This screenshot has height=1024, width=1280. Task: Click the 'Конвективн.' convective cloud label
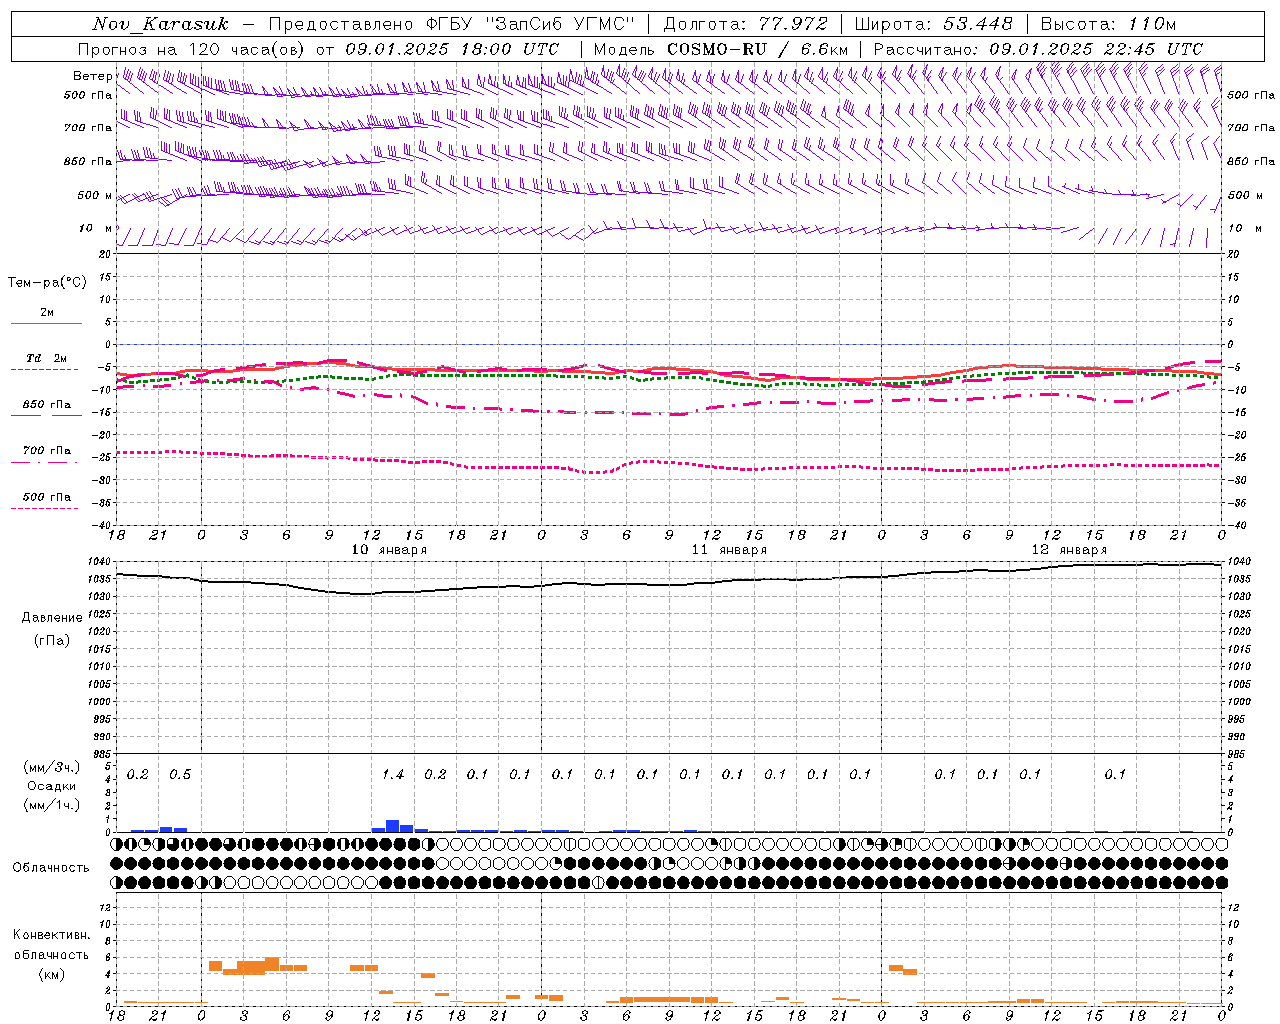51,935
